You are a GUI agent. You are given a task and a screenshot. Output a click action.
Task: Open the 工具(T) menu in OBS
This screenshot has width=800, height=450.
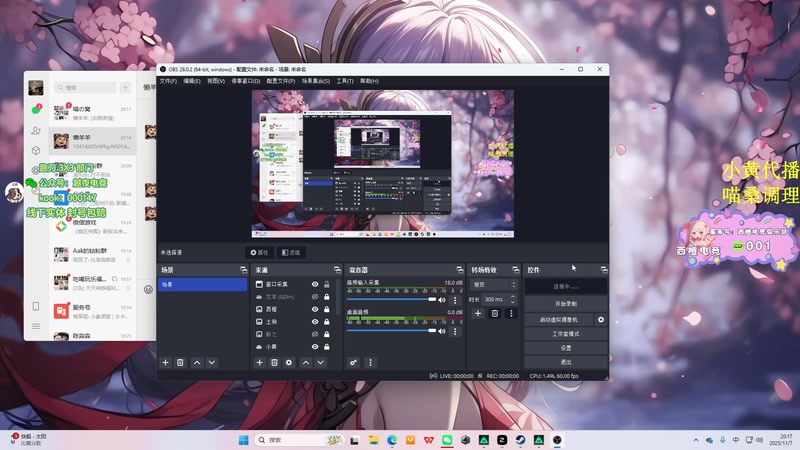pyautogui.click(x=345, y=81)
